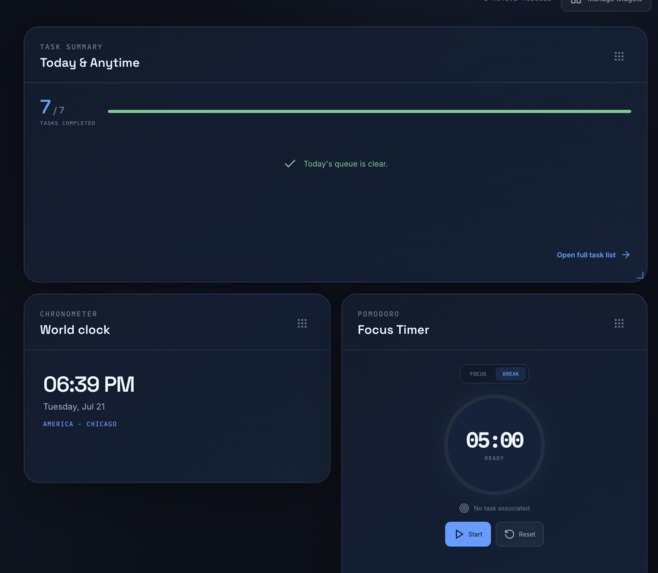This screenshot has width=658, height=573.
Task: Click the READY status under the timer
Action: [x=494, y=458]
